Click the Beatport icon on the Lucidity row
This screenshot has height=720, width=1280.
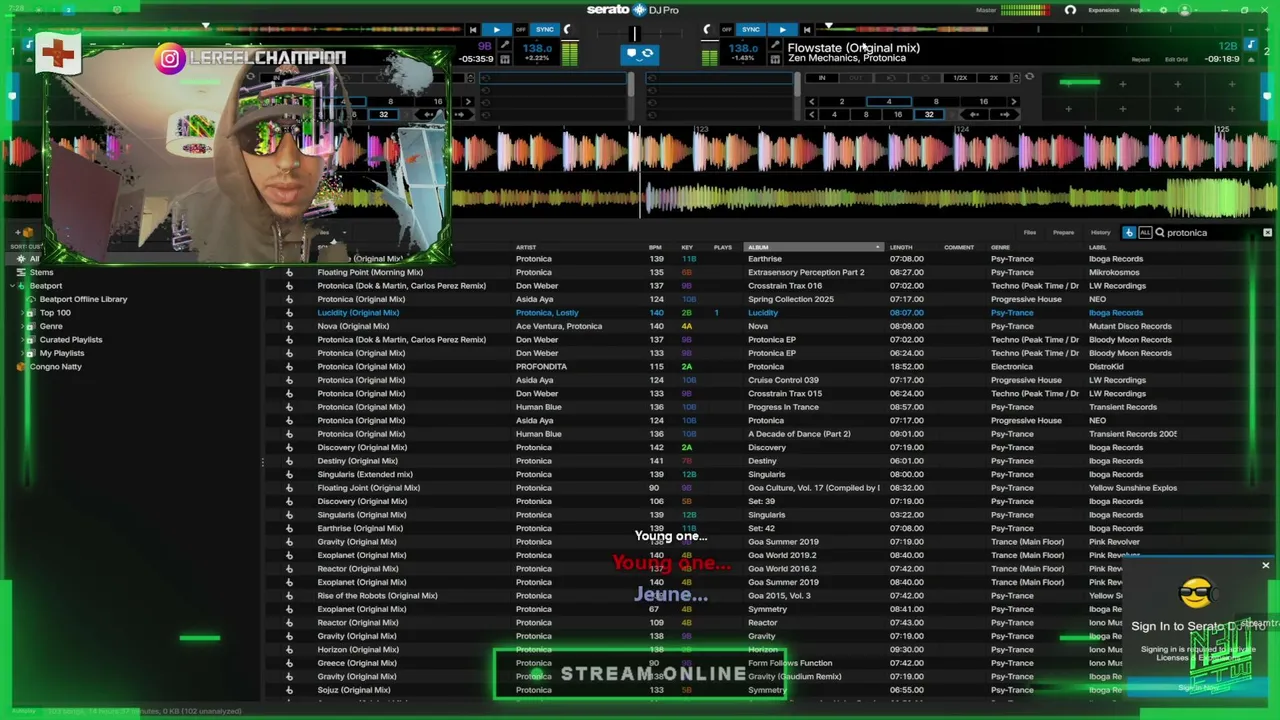click(289, 313)
